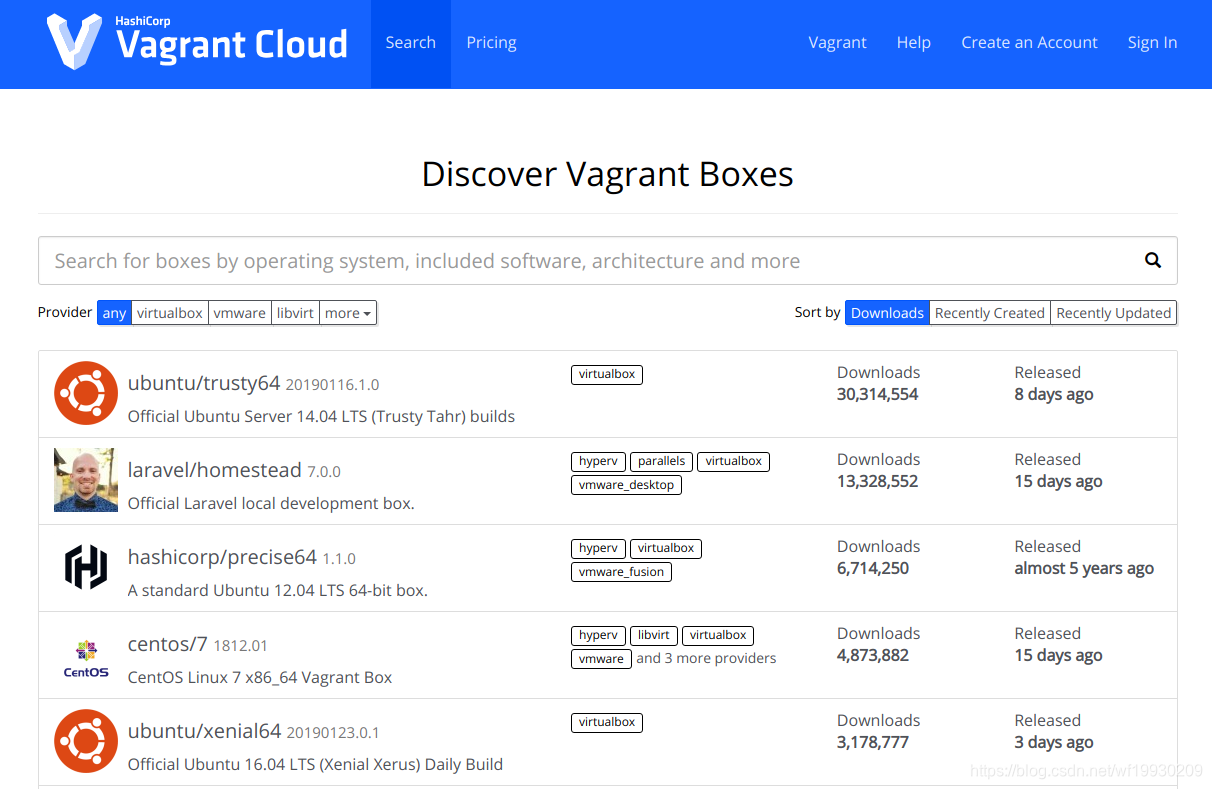1212x789 pixels.
Task: Click version text 20190116.1.0
Action: point(332,384)
